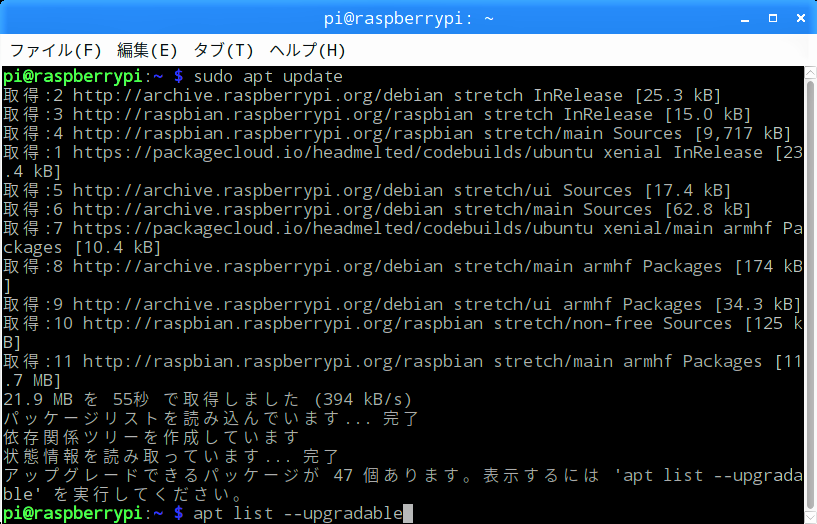Open the タブ(T) menu
Screen dimensions: 817x524
coord(224,51)
